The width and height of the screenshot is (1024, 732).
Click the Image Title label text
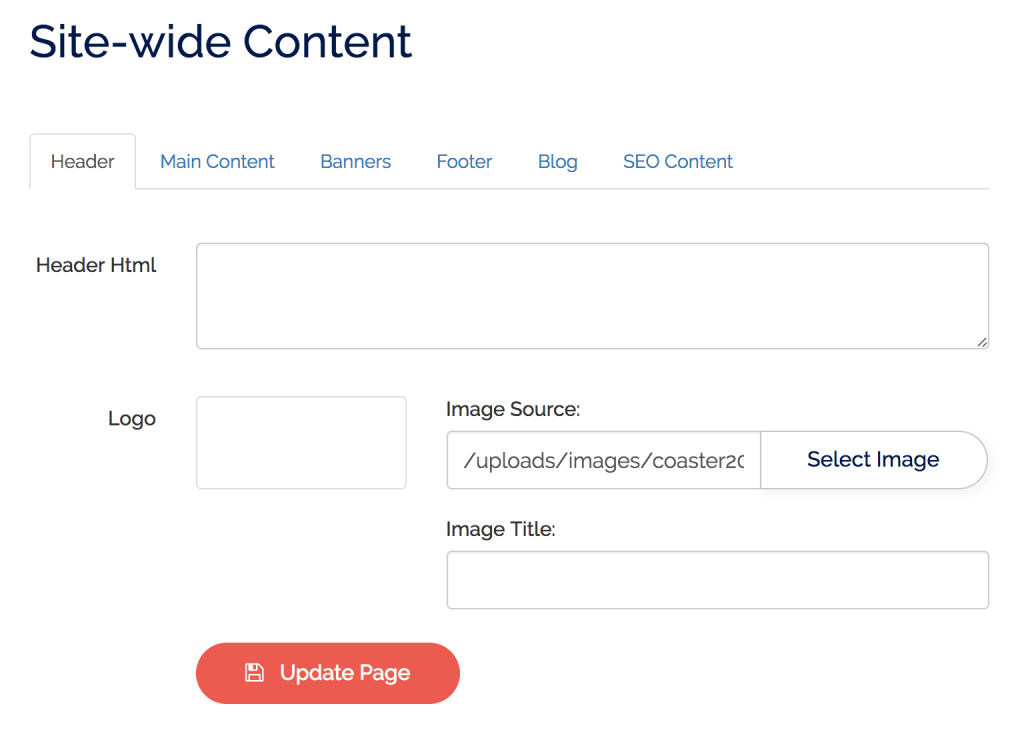point(498,529)
